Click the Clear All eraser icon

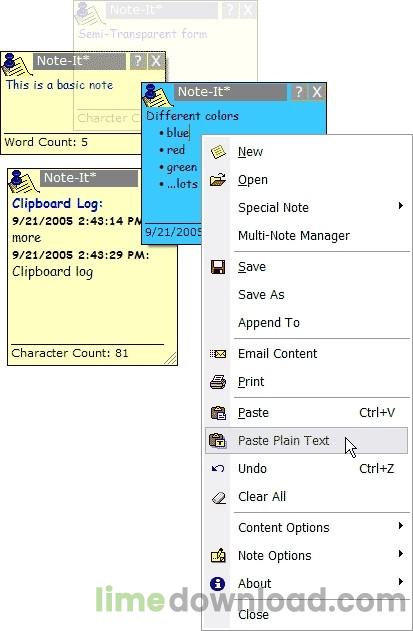pos(219,497)
